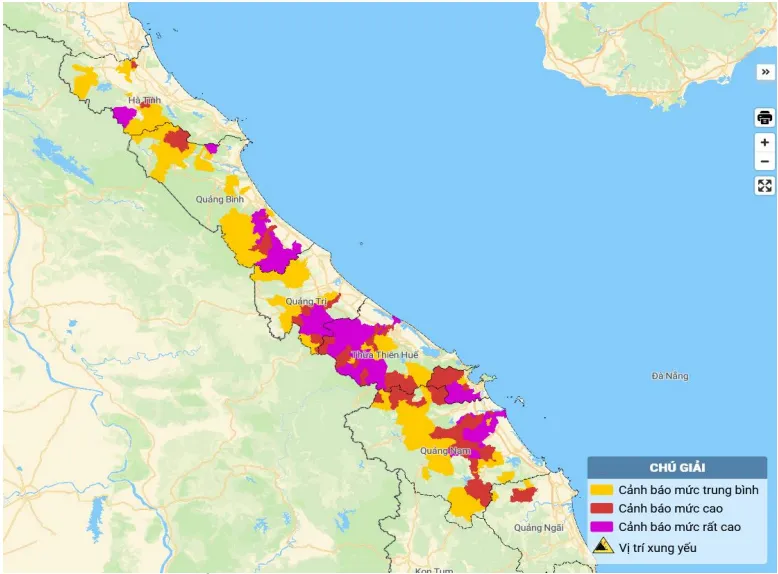
Task: Click the Quảng Bình province label
Action: tap(220, 199)
